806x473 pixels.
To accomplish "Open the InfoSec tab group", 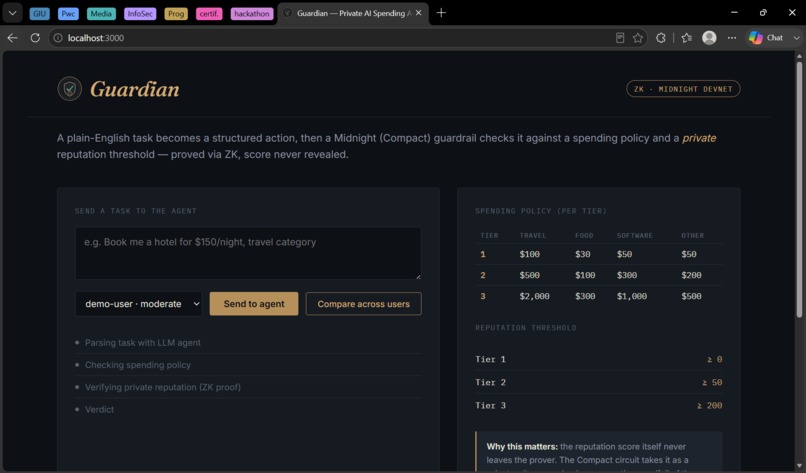I will [x=140, y=13].
